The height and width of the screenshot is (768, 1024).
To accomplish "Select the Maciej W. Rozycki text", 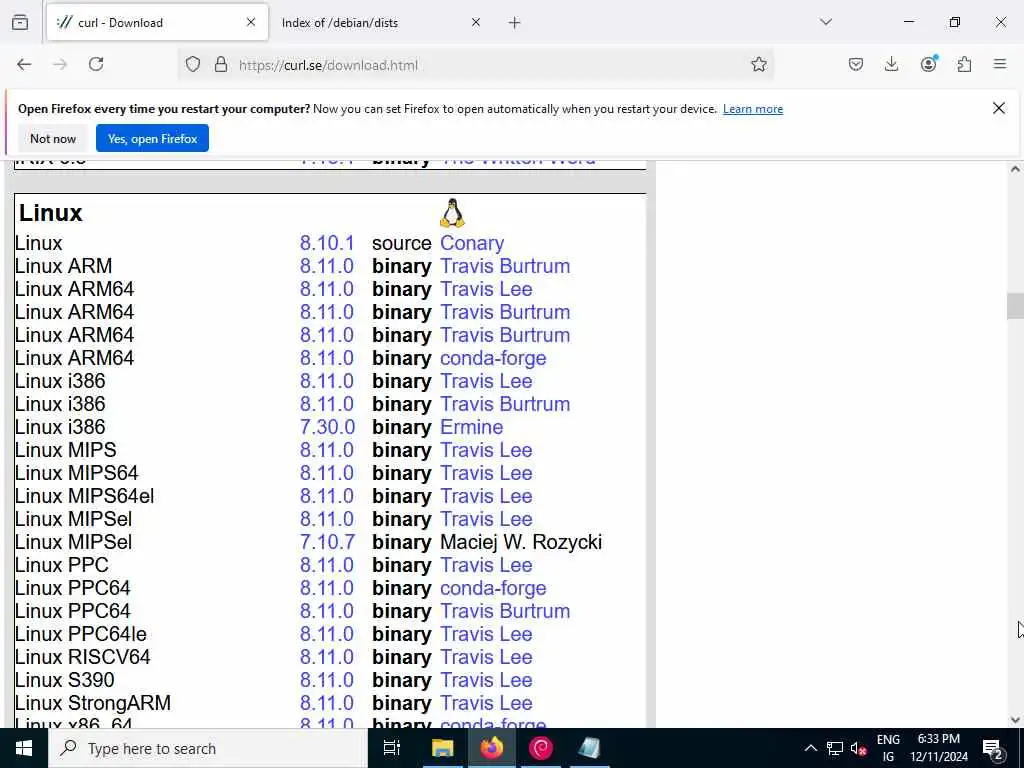I will [520, 542].
